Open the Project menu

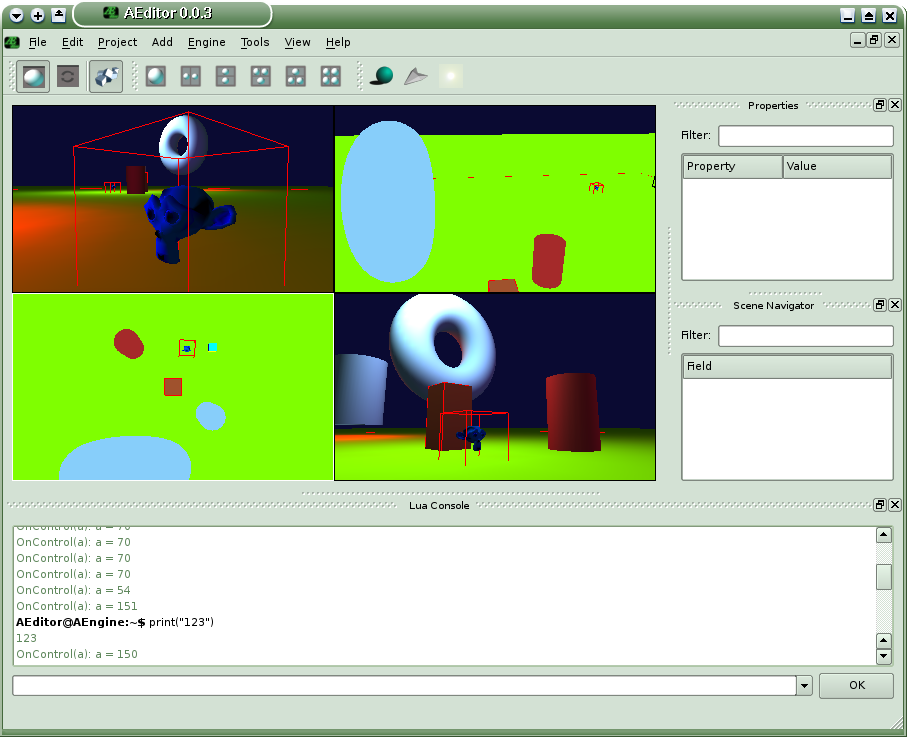tap(117, 42)
